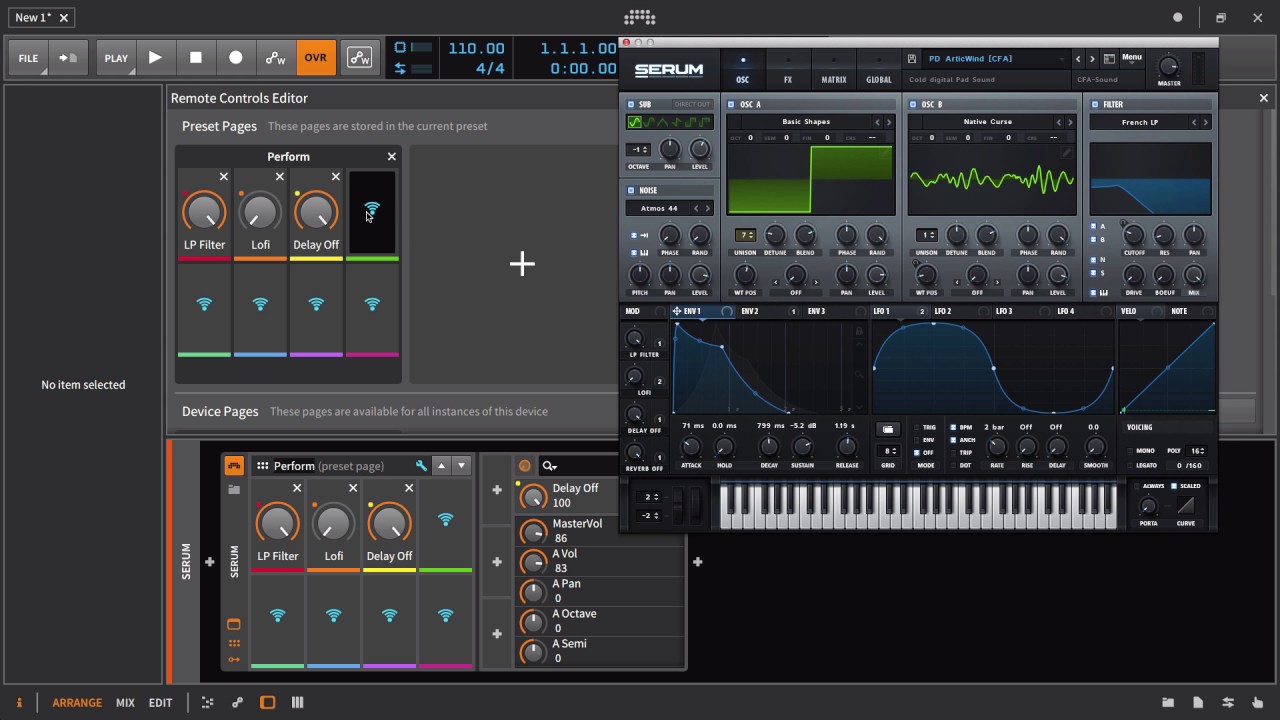The height and width of the screenshot is (720, 1280).
Task: Select next filter type after French LP
Action: [x=1205, y=122]
